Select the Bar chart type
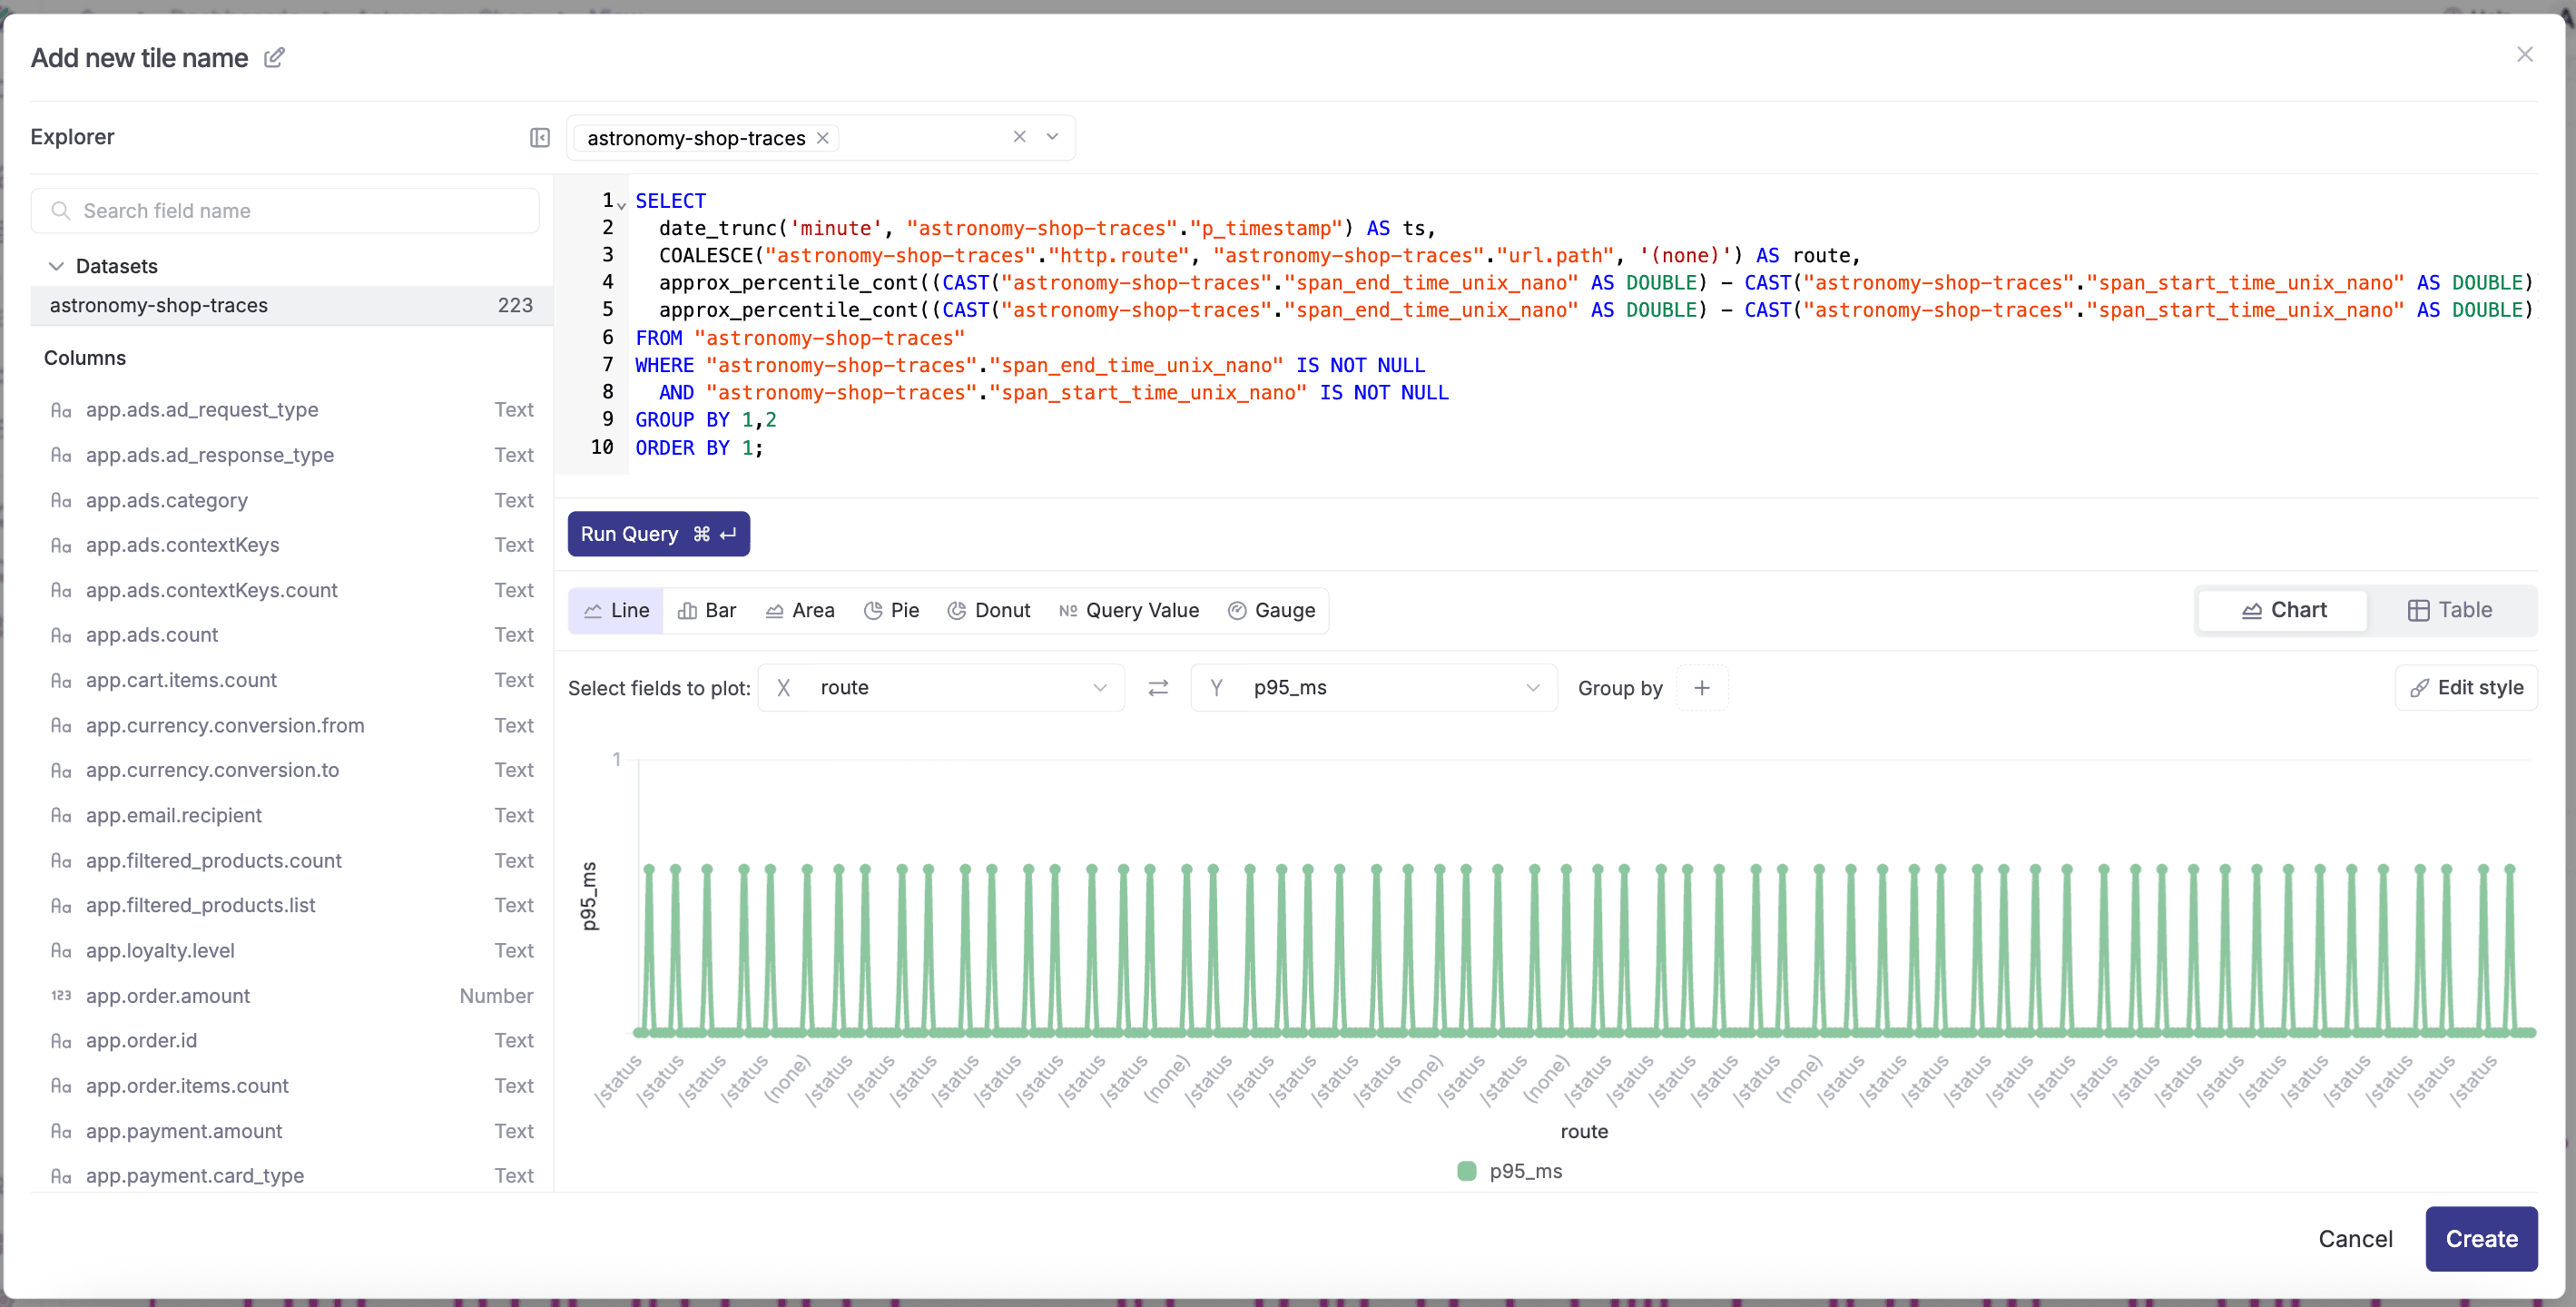The height and width of the screenshot is (1307, 2576). [707, 610]
